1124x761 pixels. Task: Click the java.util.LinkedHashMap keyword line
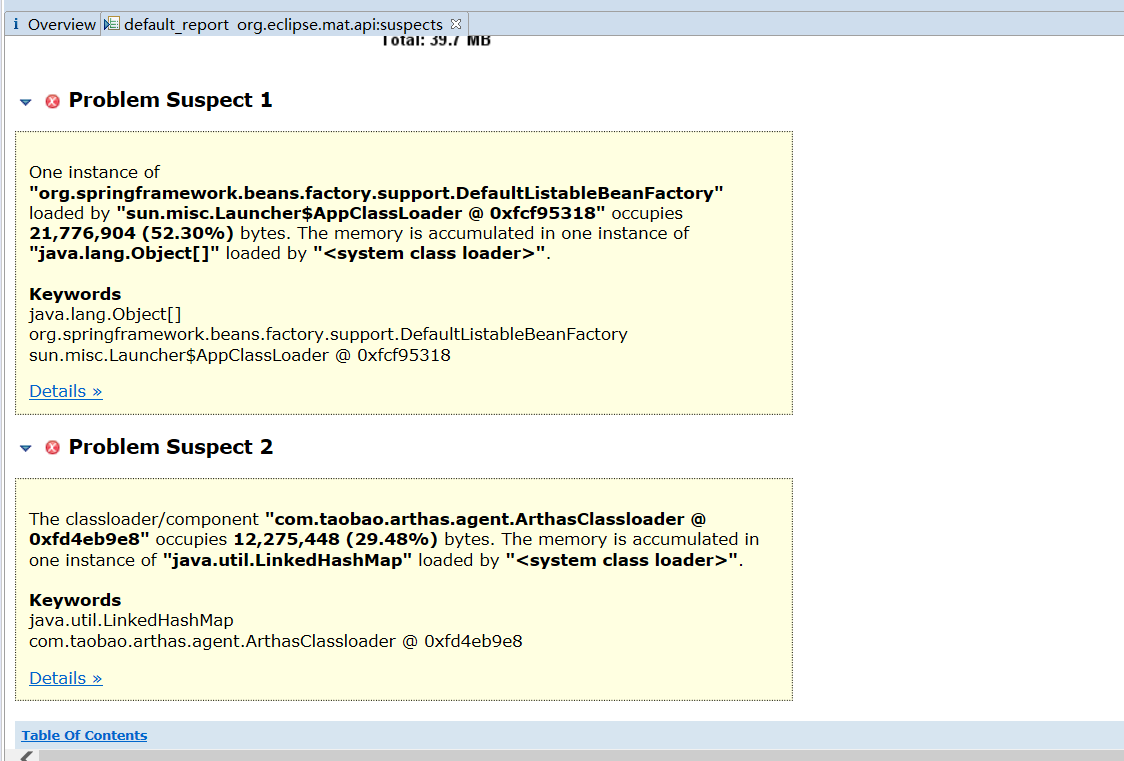131,620
